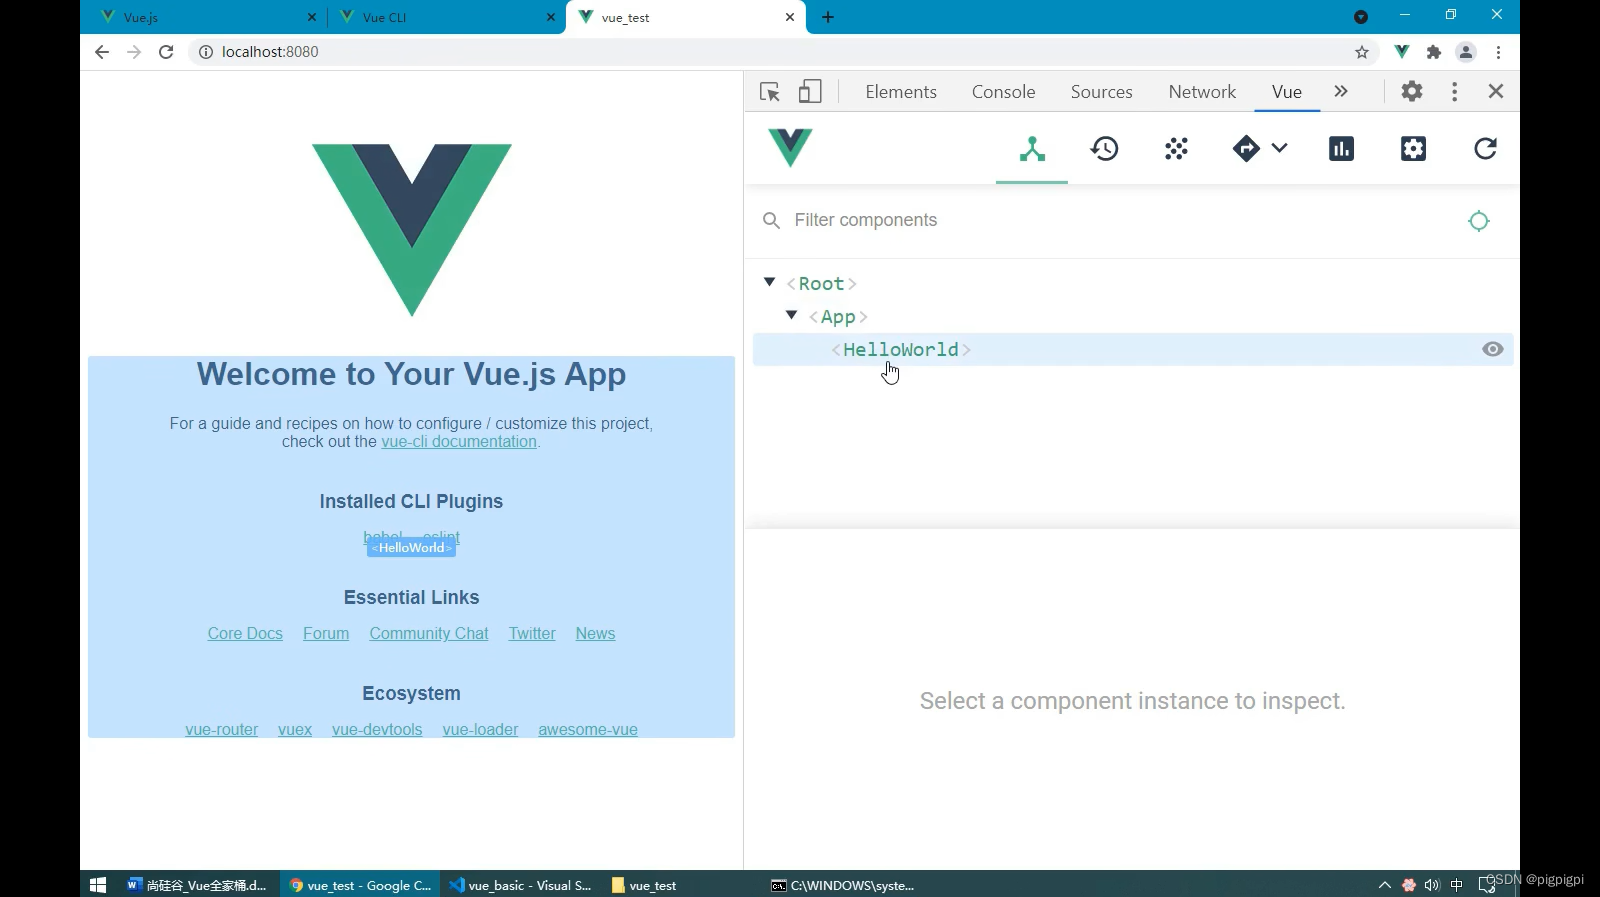Open DevTools customize menu
This screenshot has height=897, width=1600.
(x=1454, y=91)
